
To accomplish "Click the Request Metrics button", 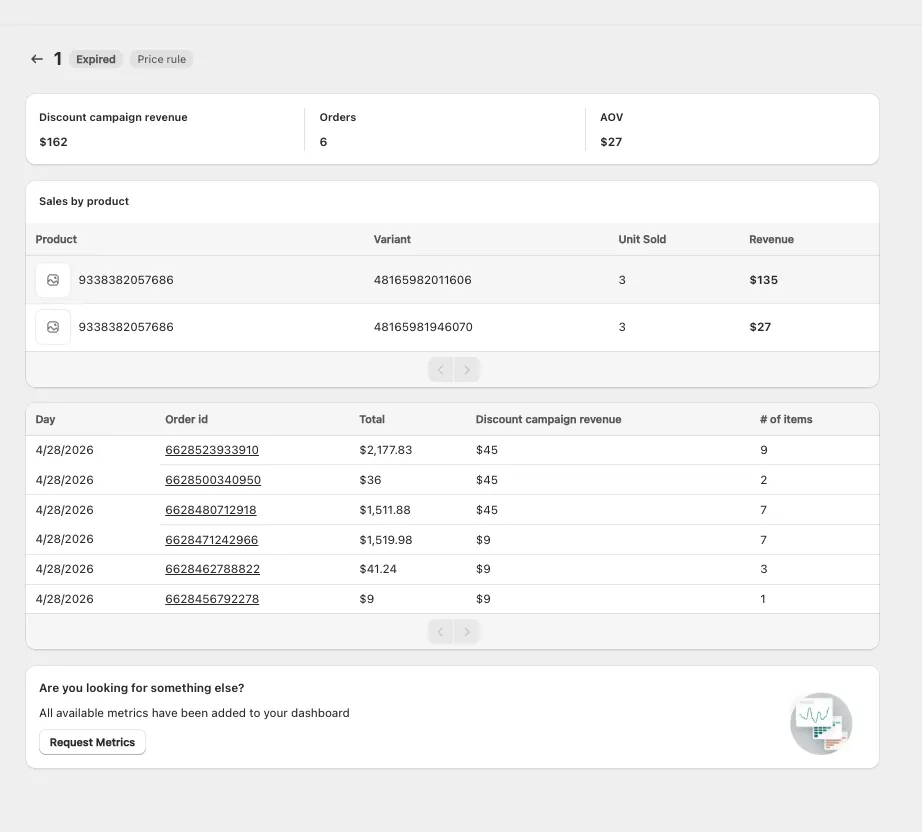I will [x=92, y=742].
